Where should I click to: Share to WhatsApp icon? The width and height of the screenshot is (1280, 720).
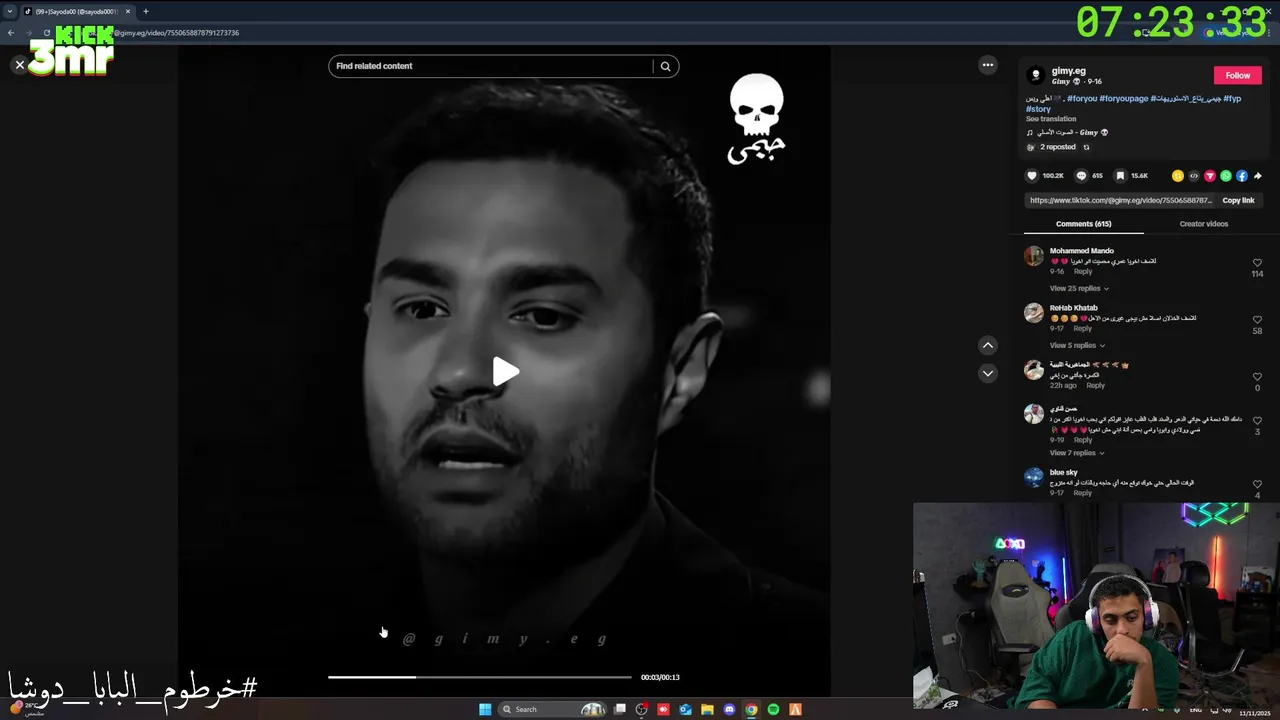1226,176
